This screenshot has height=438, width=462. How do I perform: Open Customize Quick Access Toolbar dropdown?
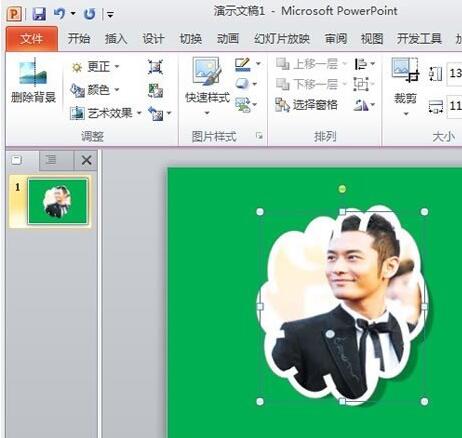click(x=110, y=14)
